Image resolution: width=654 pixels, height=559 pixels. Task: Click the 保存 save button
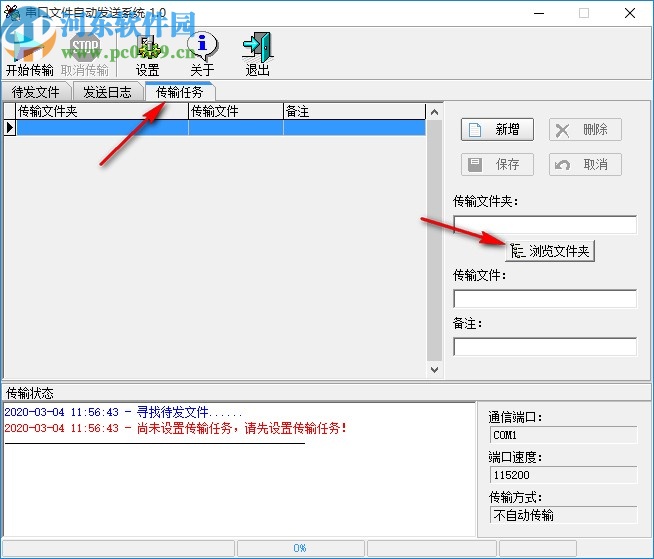[497, 164]
